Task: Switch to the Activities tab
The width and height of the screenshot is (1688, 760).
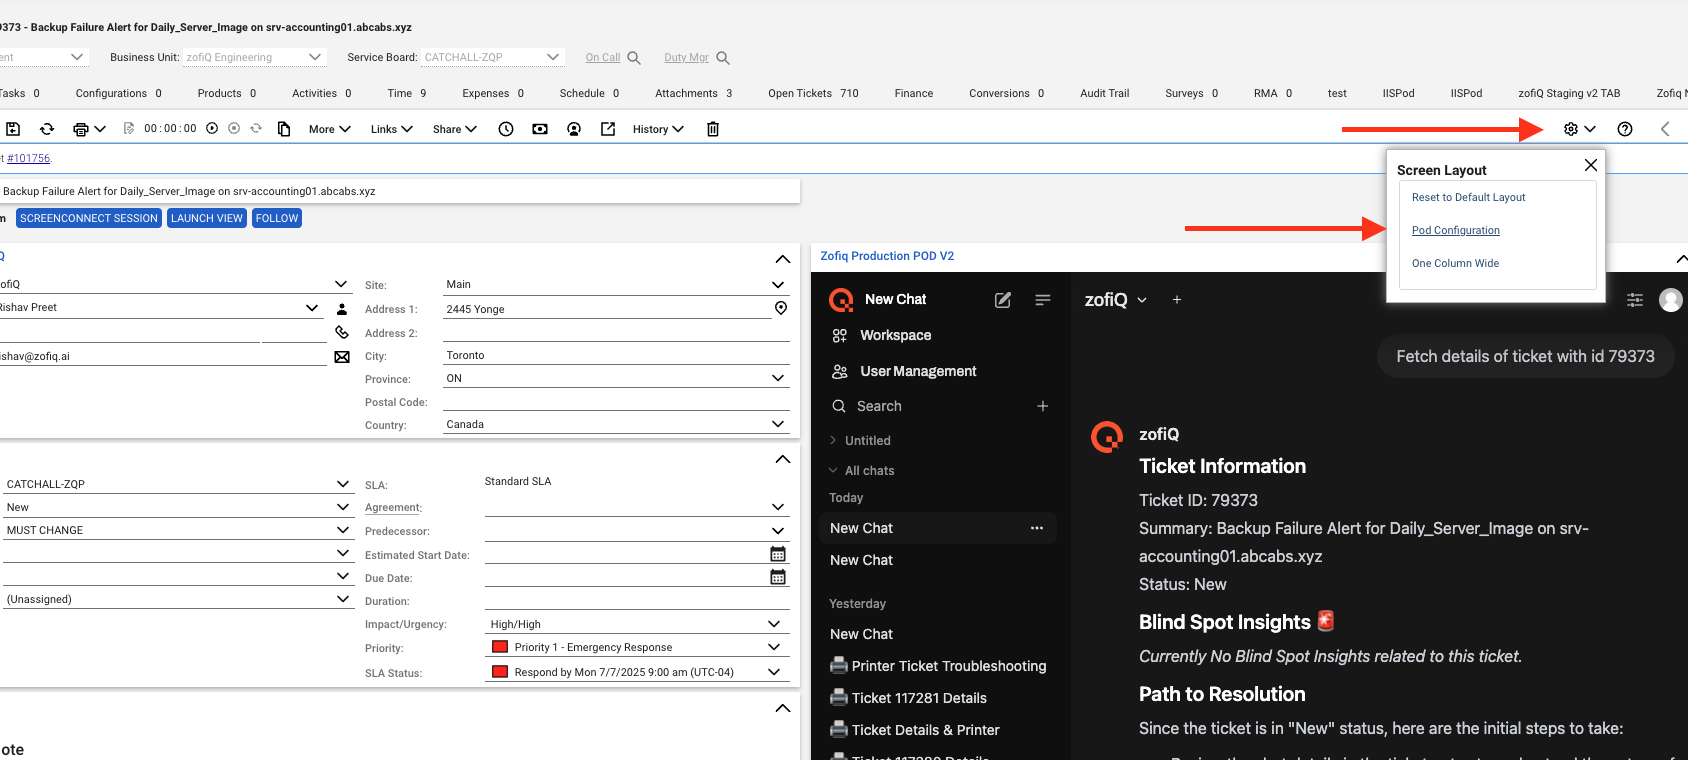Action: 322,93
